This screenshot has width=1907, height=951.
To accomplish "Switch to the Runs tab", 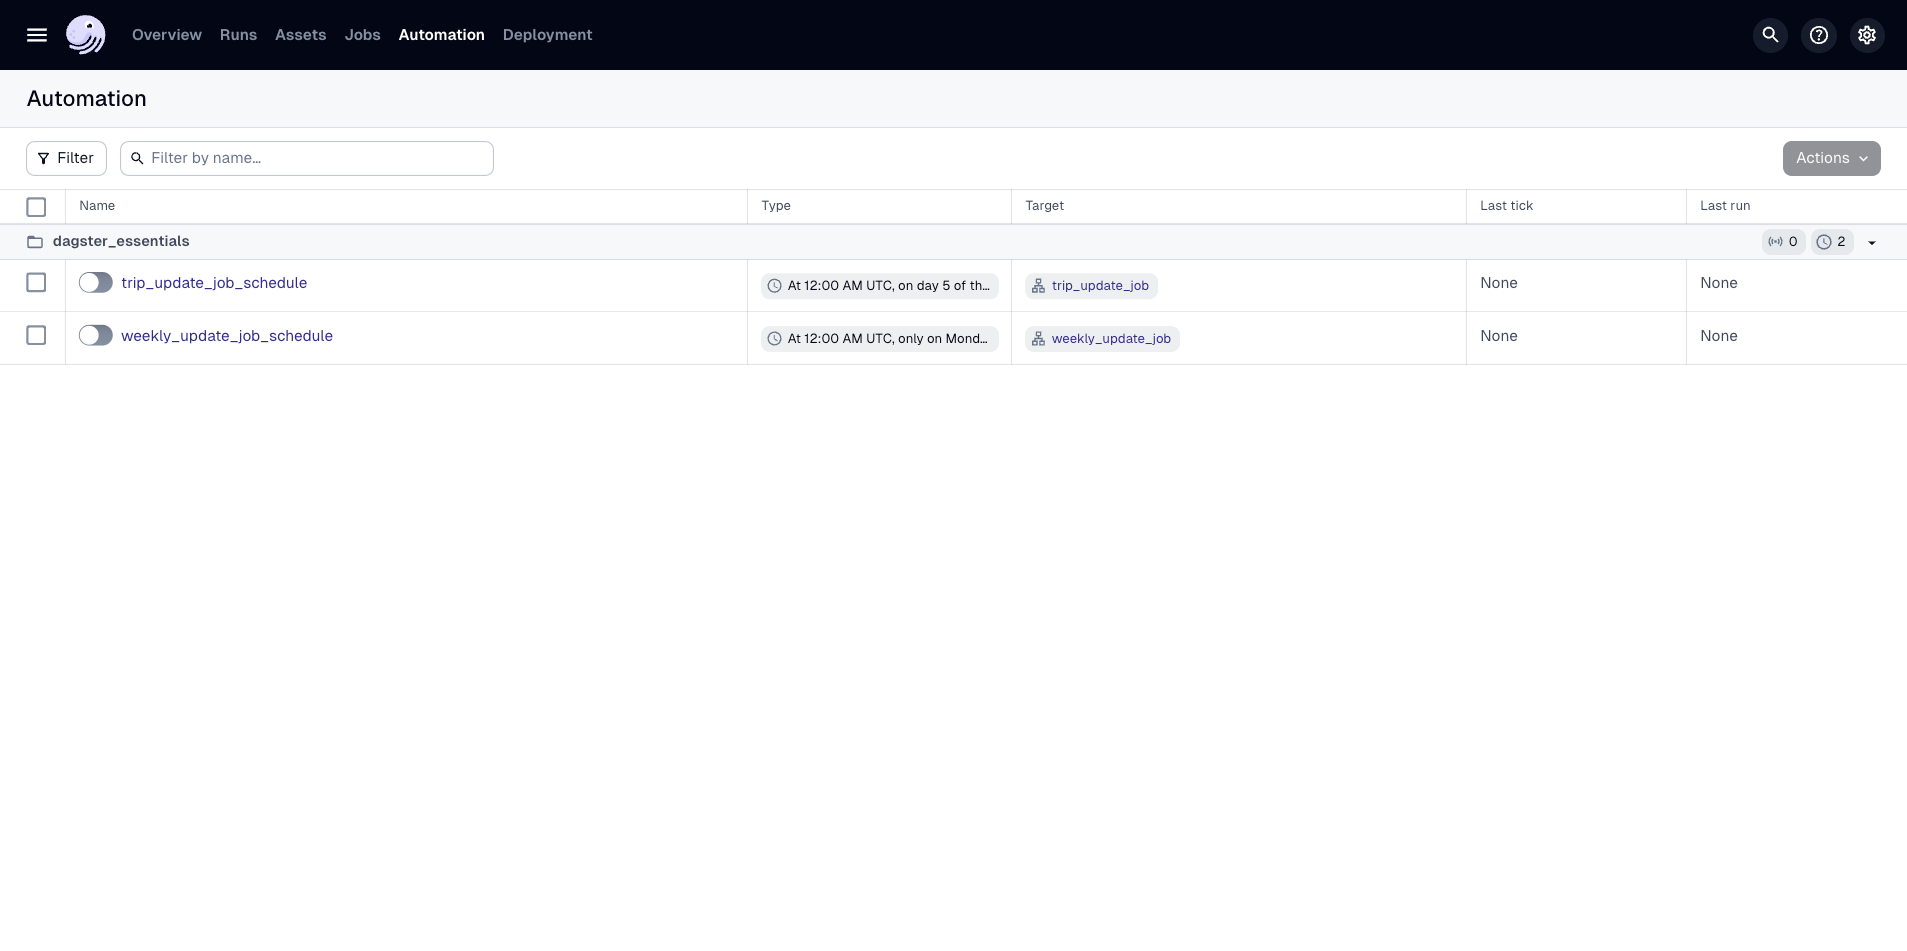I will (237, 34).
